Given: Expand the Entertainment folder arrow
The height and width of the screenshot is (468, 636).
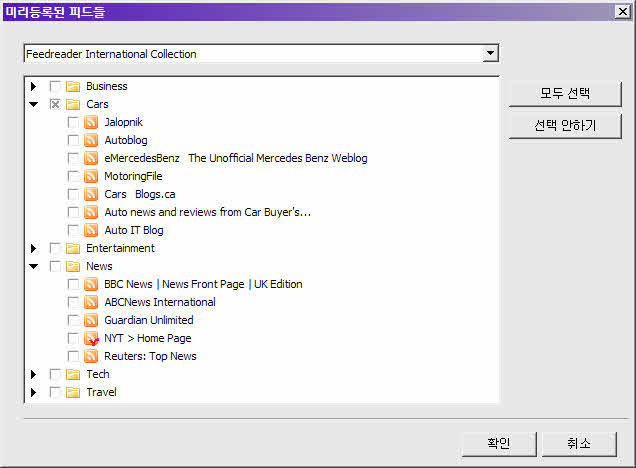Looking at the screenshot, I should [x=34, y=248].
